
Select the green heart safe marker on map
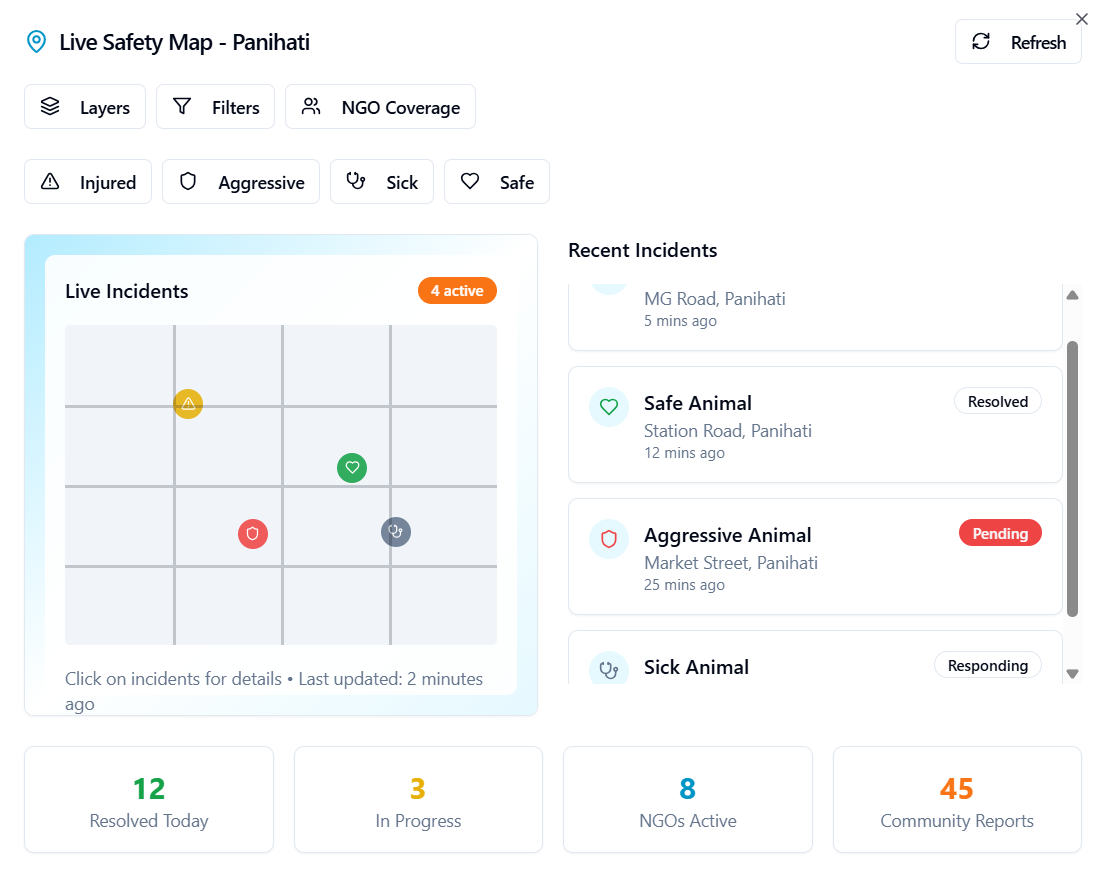[352, 467]
